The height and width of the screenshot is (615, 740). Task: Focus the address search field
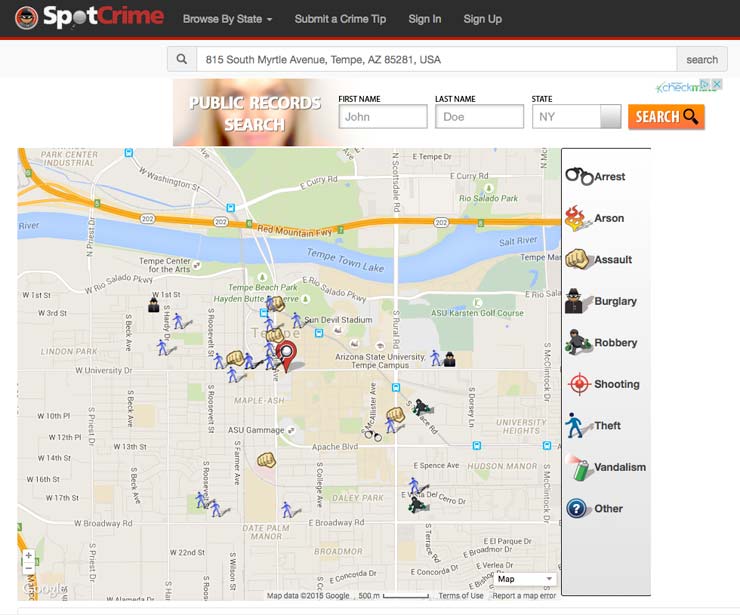click(x=437, y=59)
